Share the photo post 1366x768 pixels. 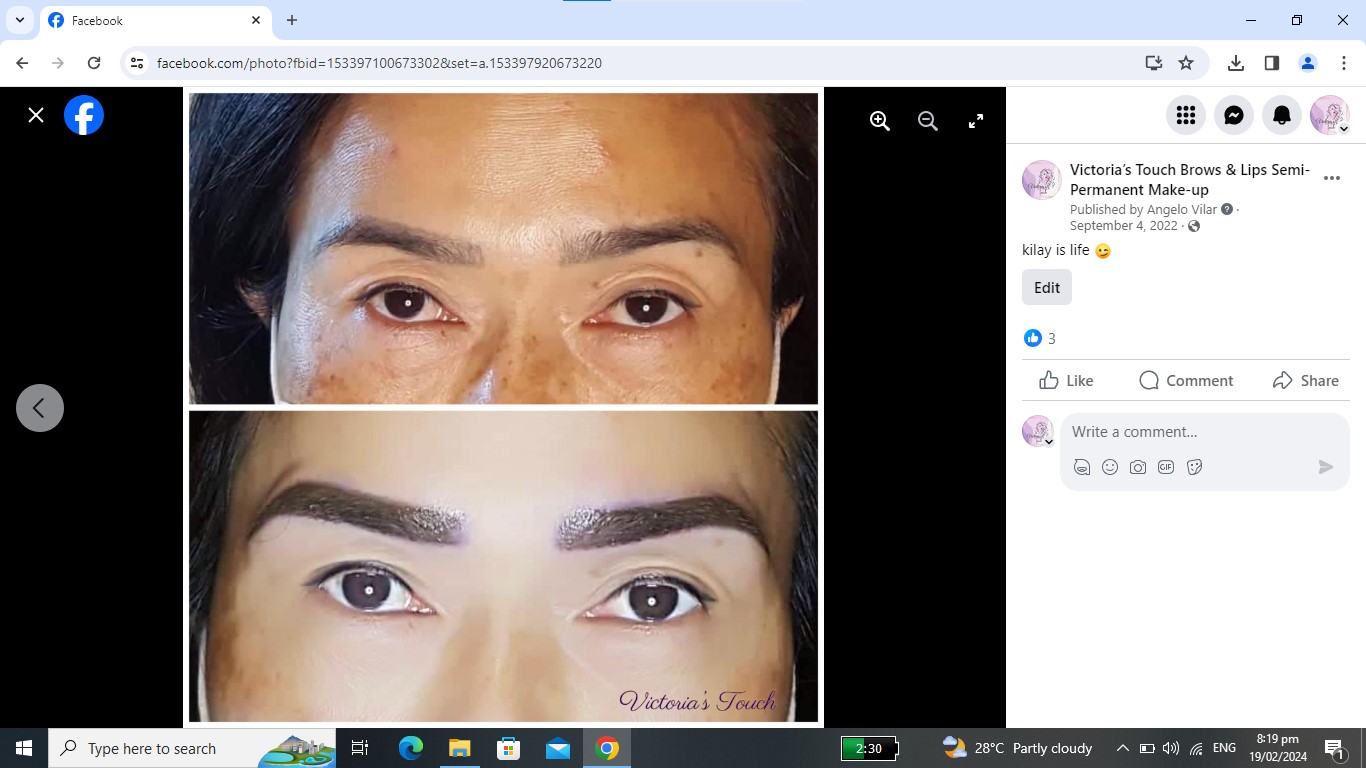tap(1306, 380)
